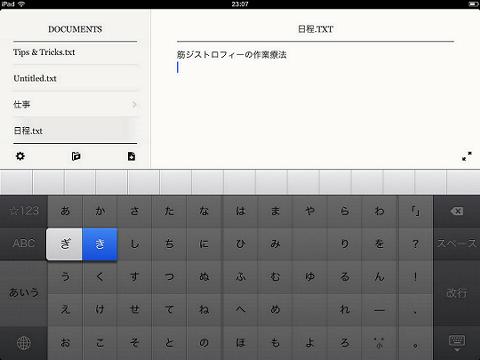
Task: Open the settings gear in Documents panel
Action: tap(20, 156)
